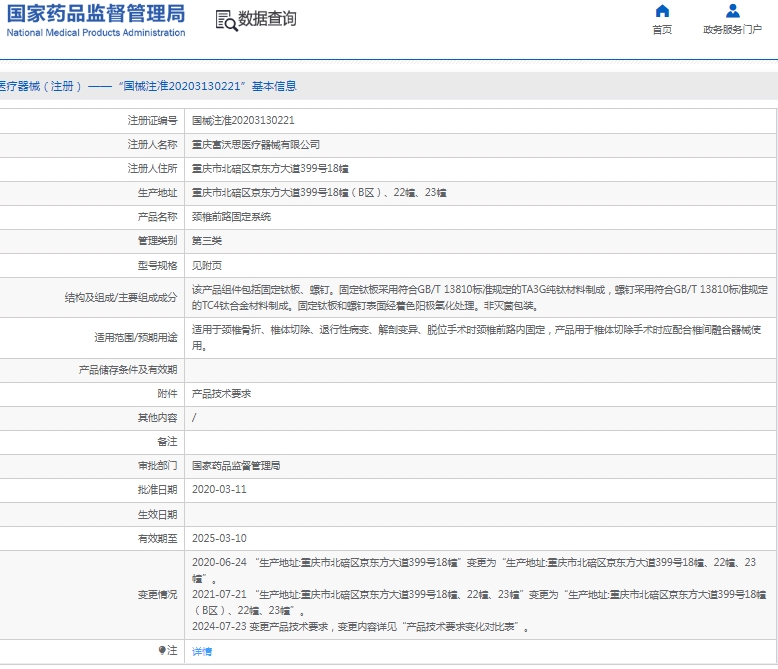Click the 结构及组成/主要组成成分 label
This screenshot has width=778, height=669.
pyautogui.click(x=121, y=298)
